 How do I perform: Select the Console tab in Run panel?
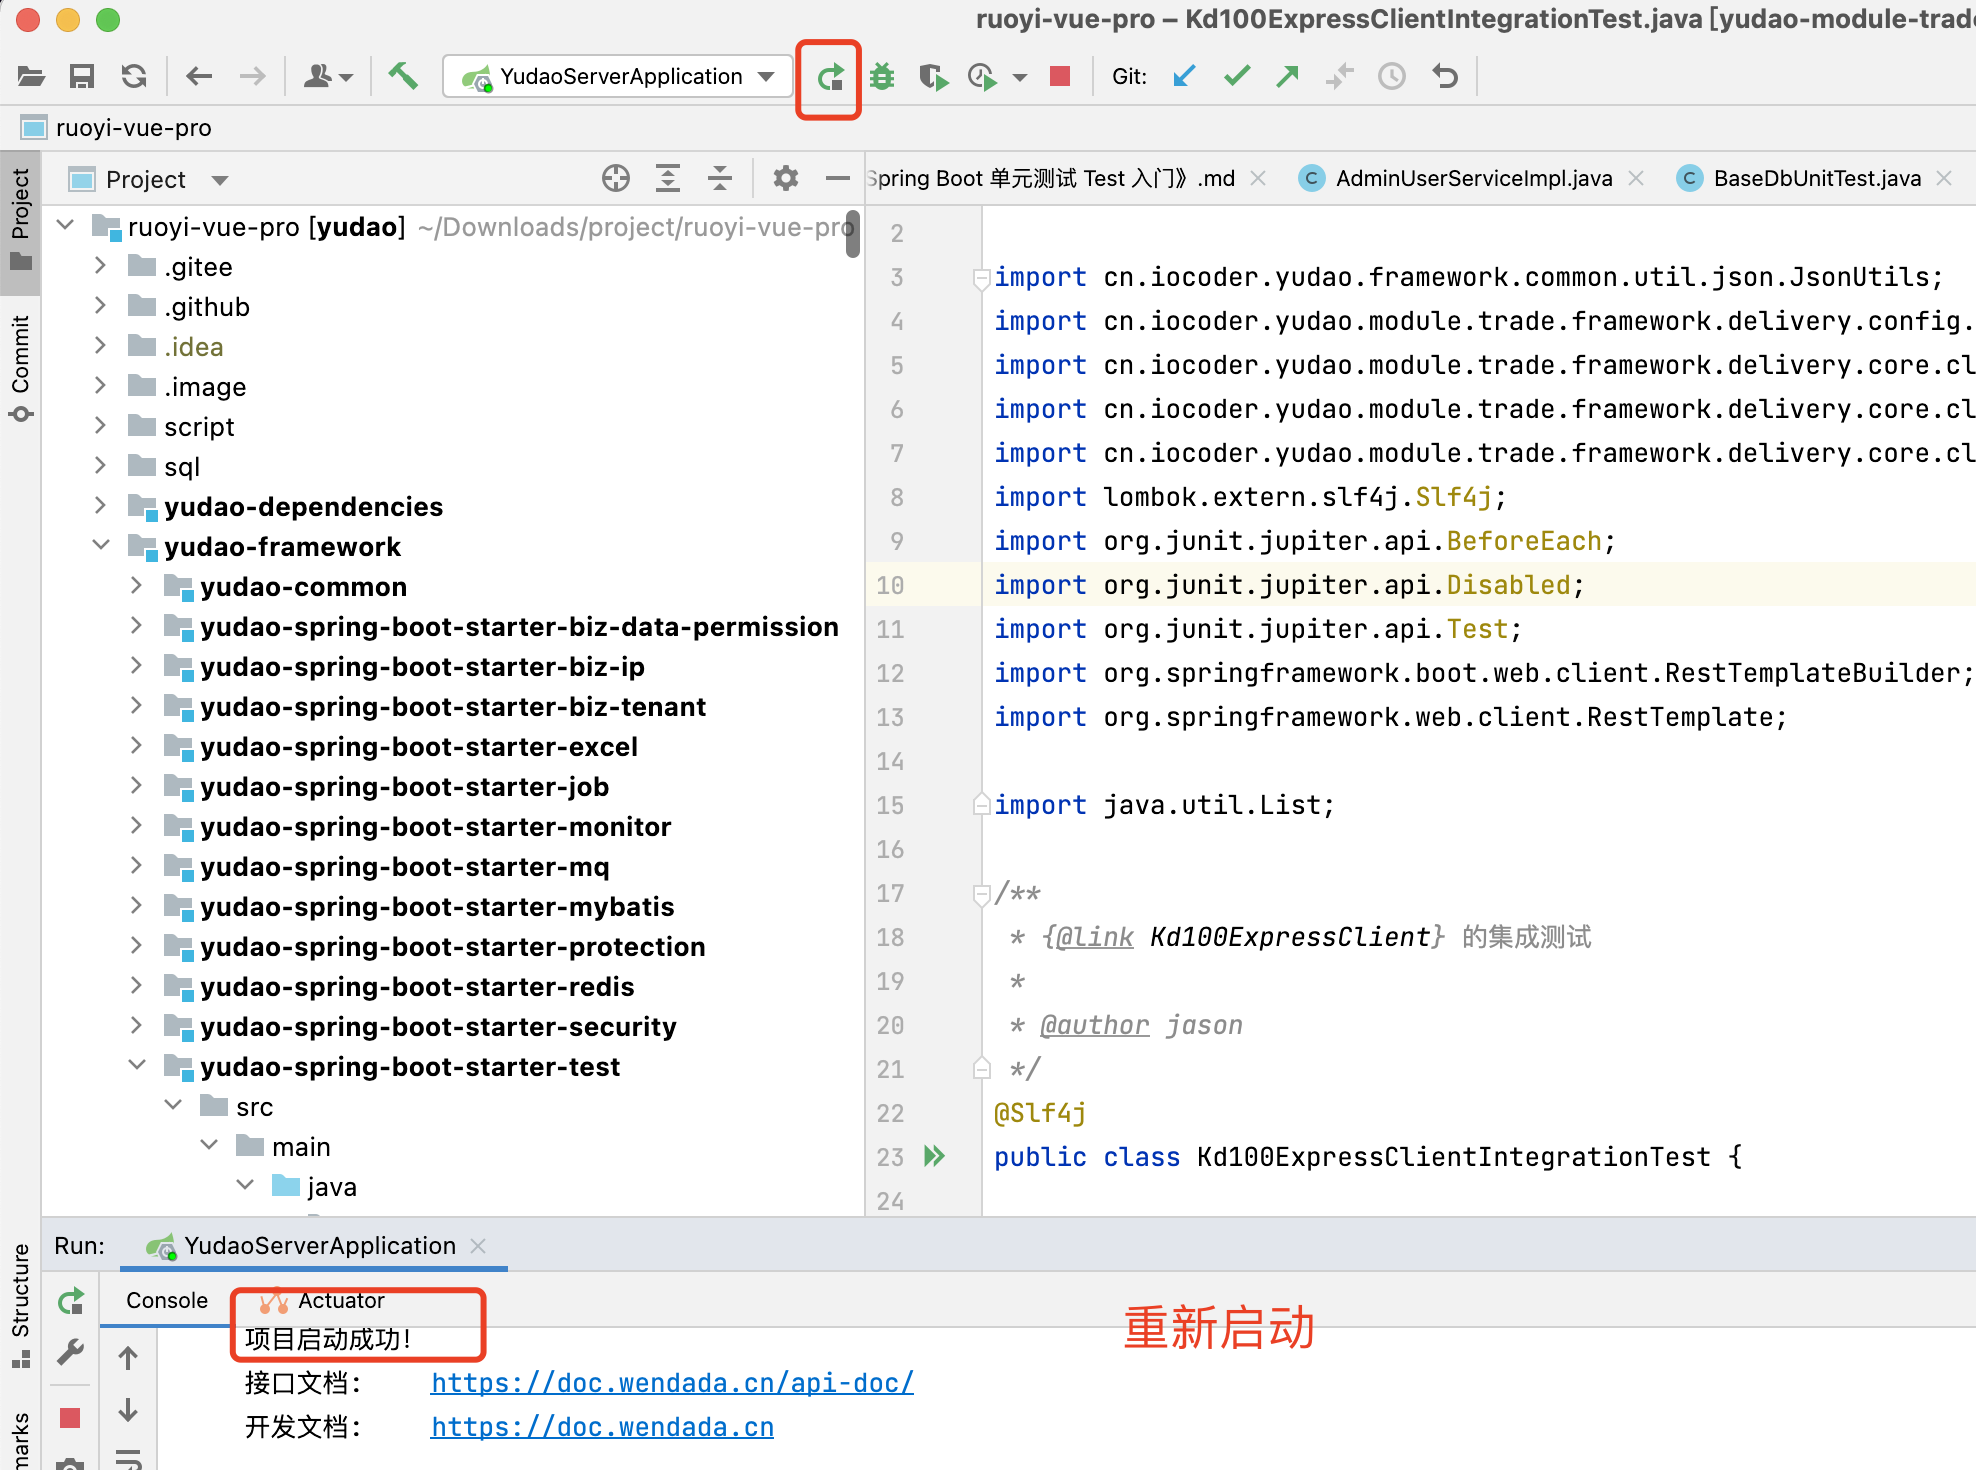(x=167, y=1300)
